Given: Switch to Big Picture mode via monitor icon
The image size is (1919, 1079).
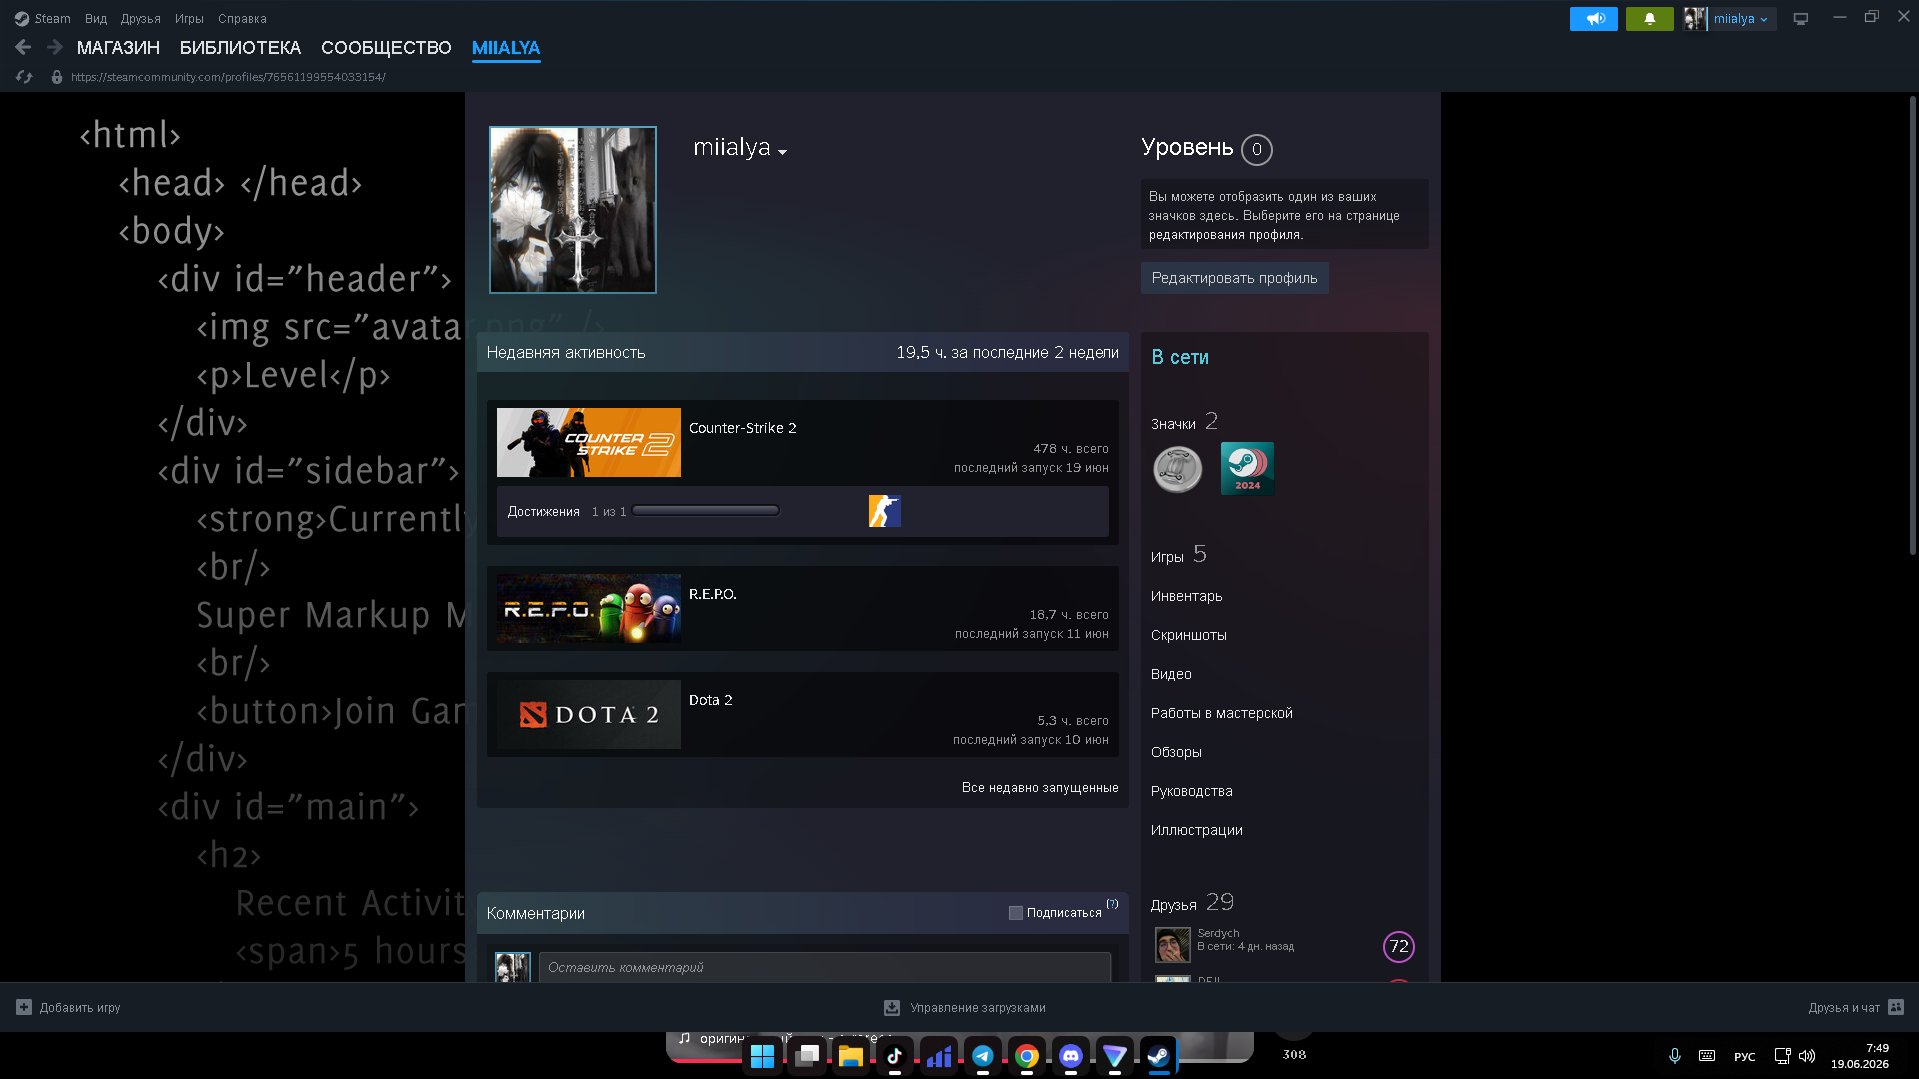Looking at the screenshot, I should pos(1800,19).
